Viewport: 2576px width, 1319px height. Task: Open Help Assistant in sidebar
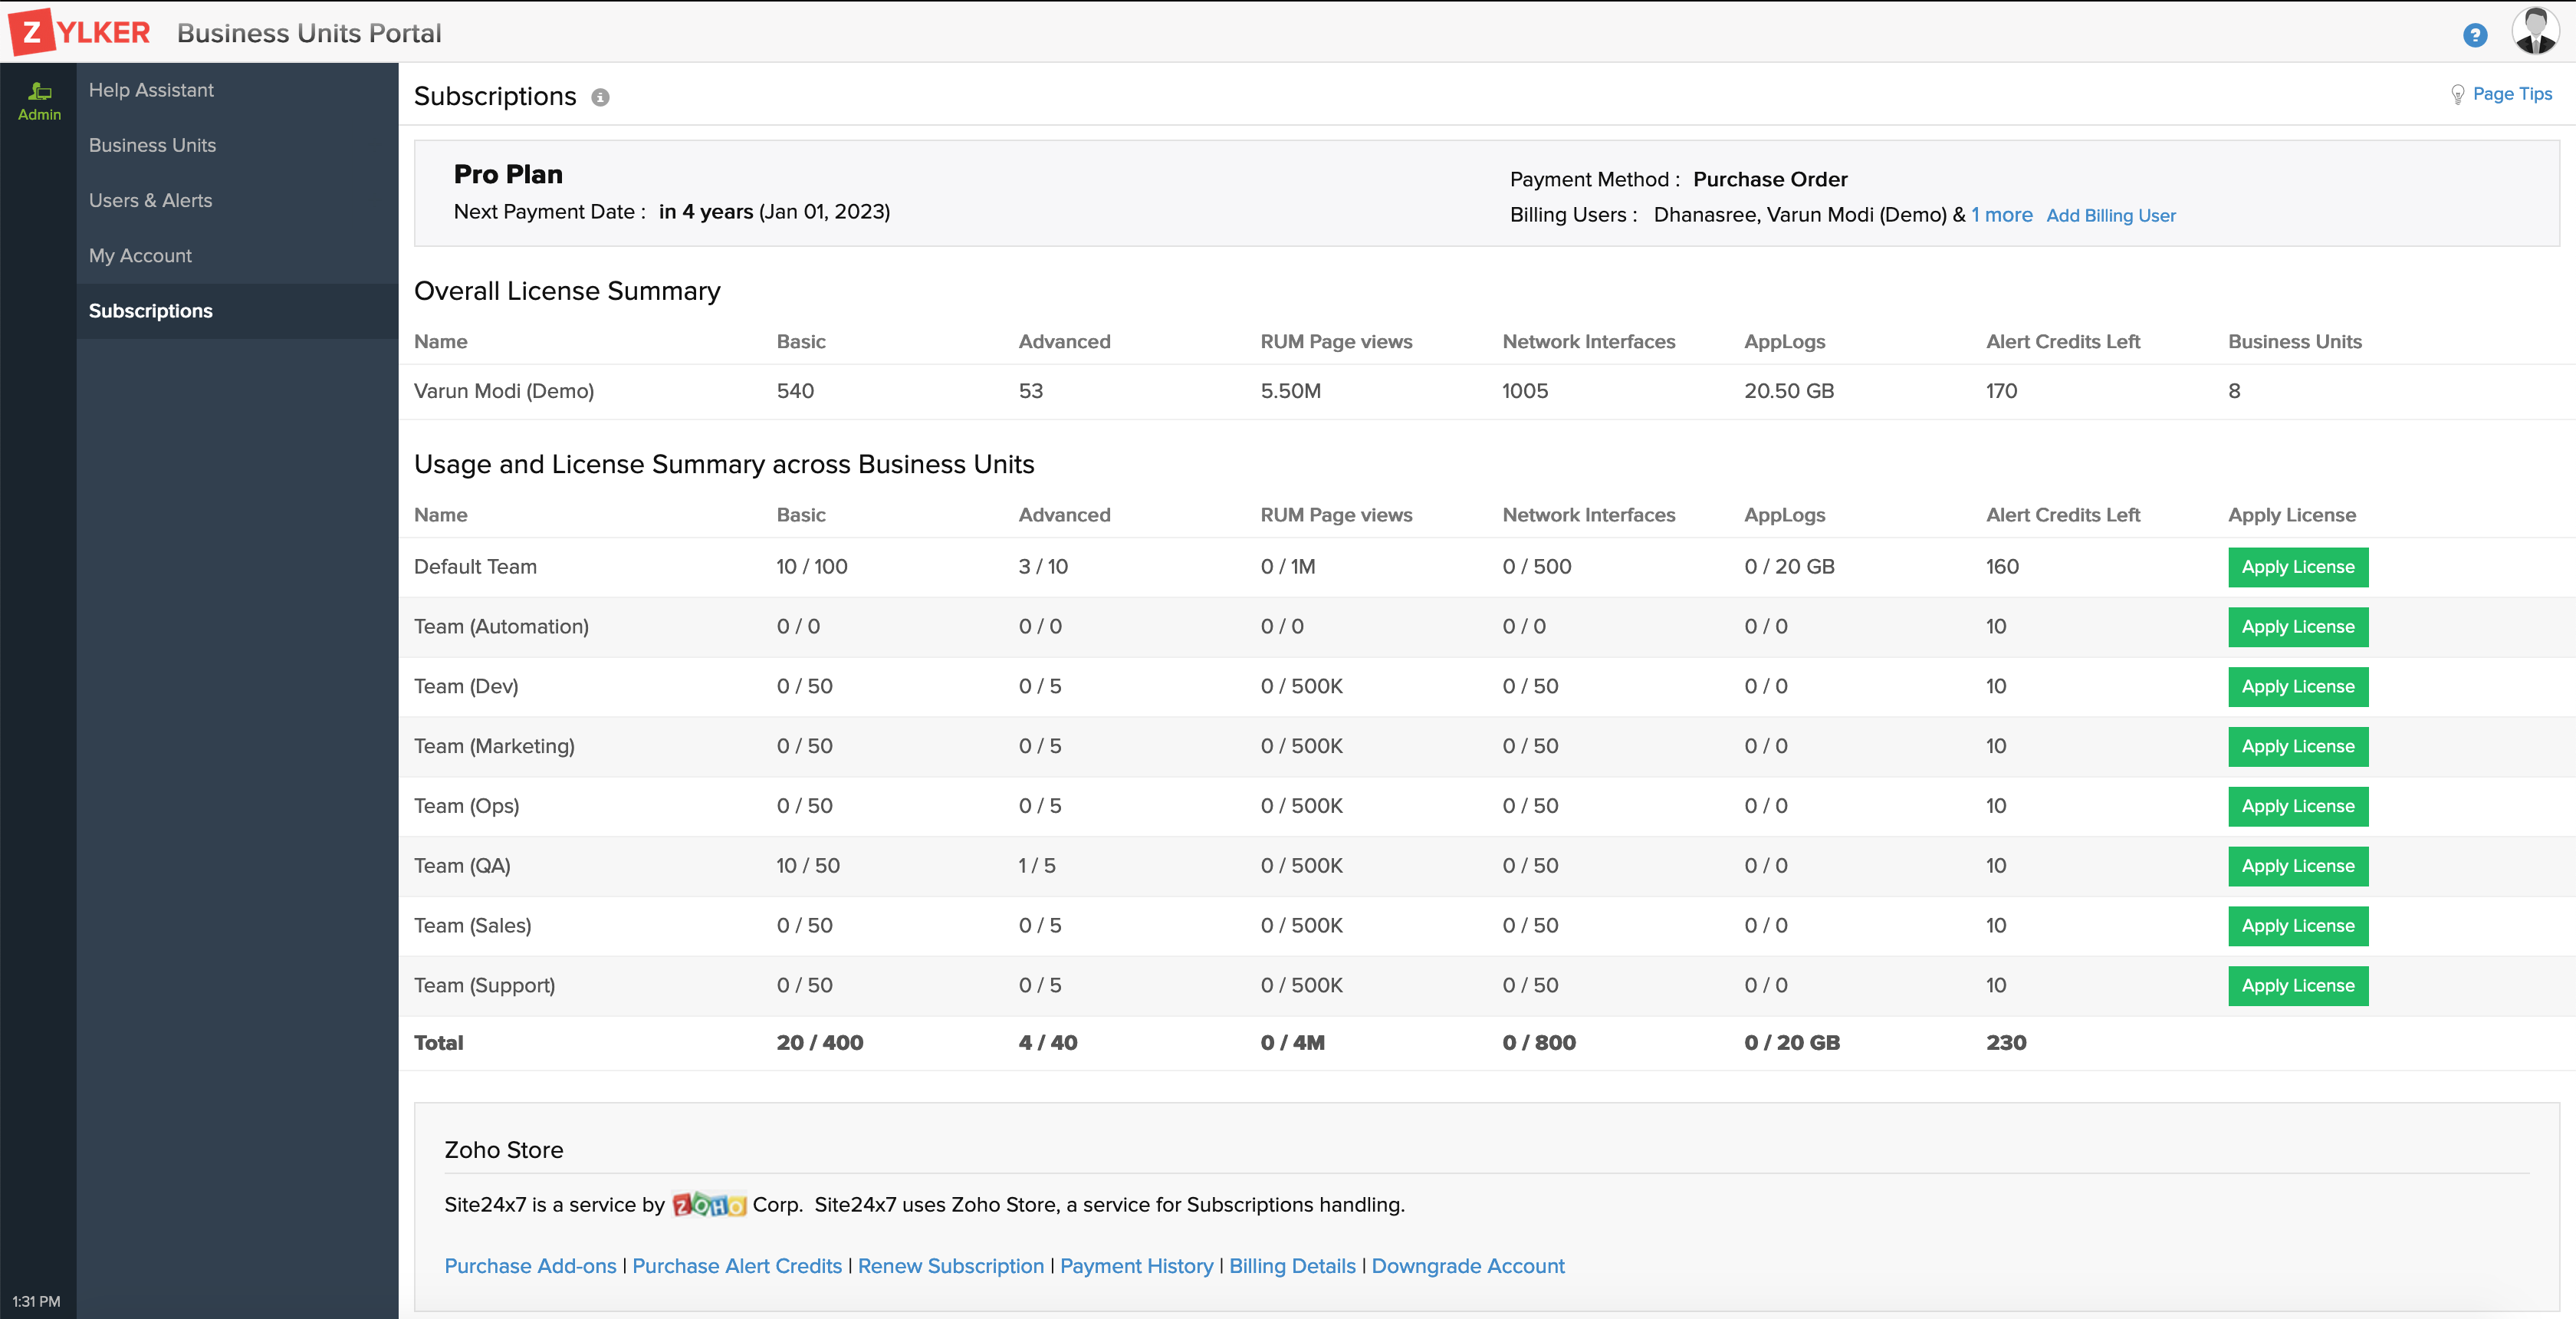click(x=151, y=90)
